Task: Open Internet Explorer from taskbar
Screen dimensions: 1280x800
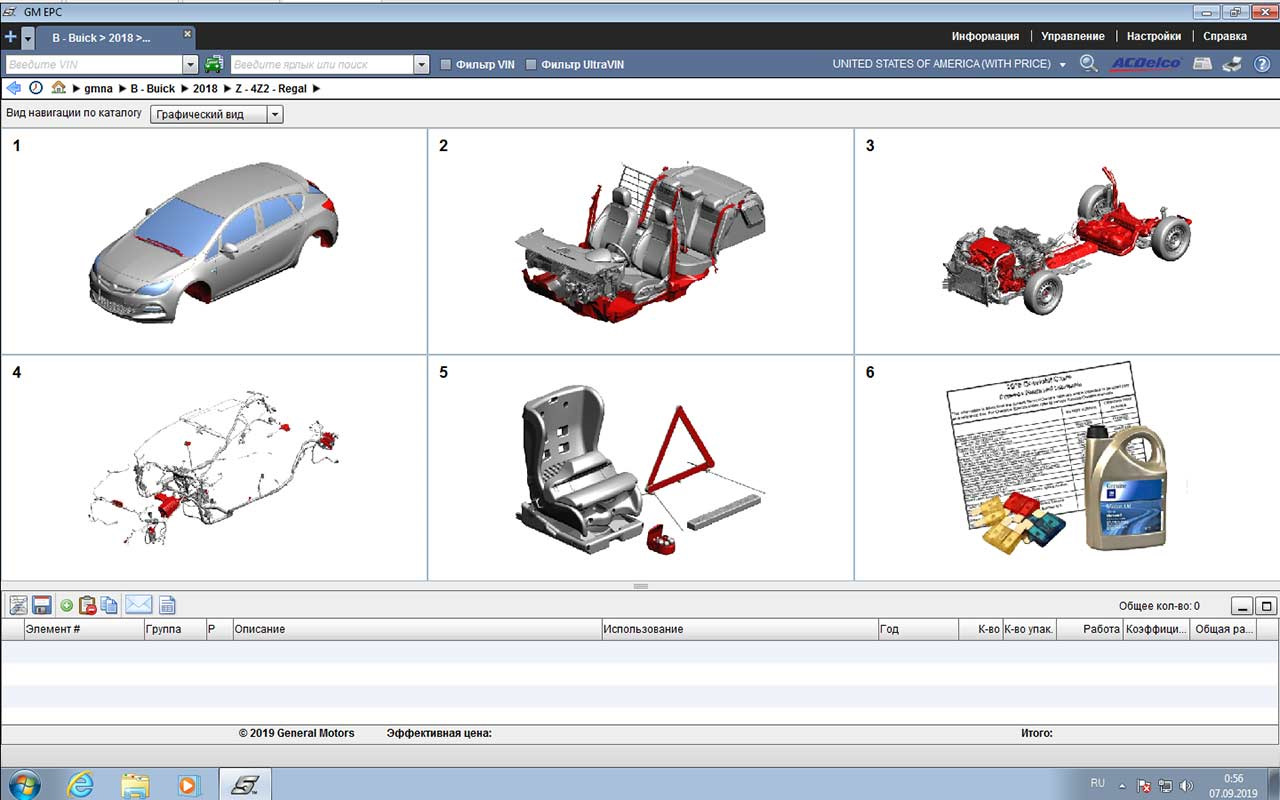Action: pos(79,785)
